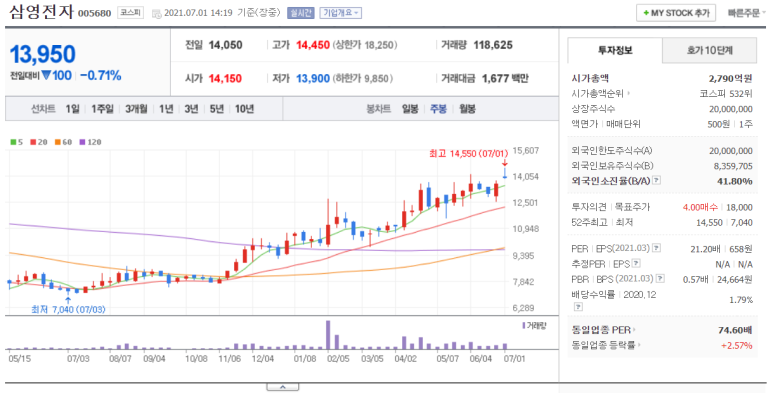Viewport: 773px width, 393px height.
Task: Click the current price 13,950
Action: pyautogui.click(x=43, y=54)
